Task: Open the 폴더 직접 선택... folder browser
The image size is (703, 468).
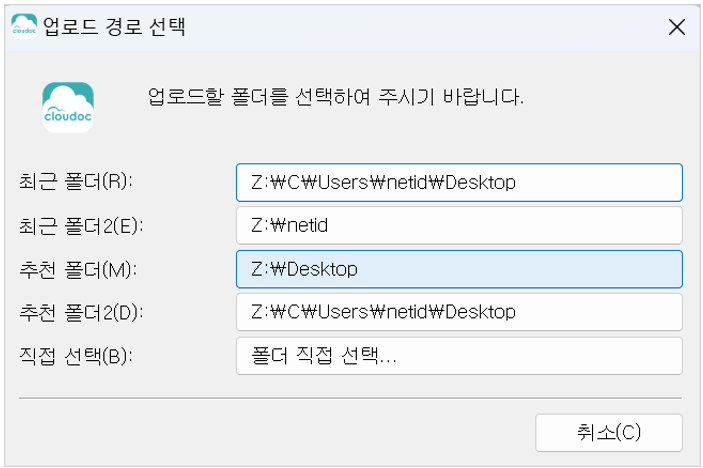Action: pos(459,356)
